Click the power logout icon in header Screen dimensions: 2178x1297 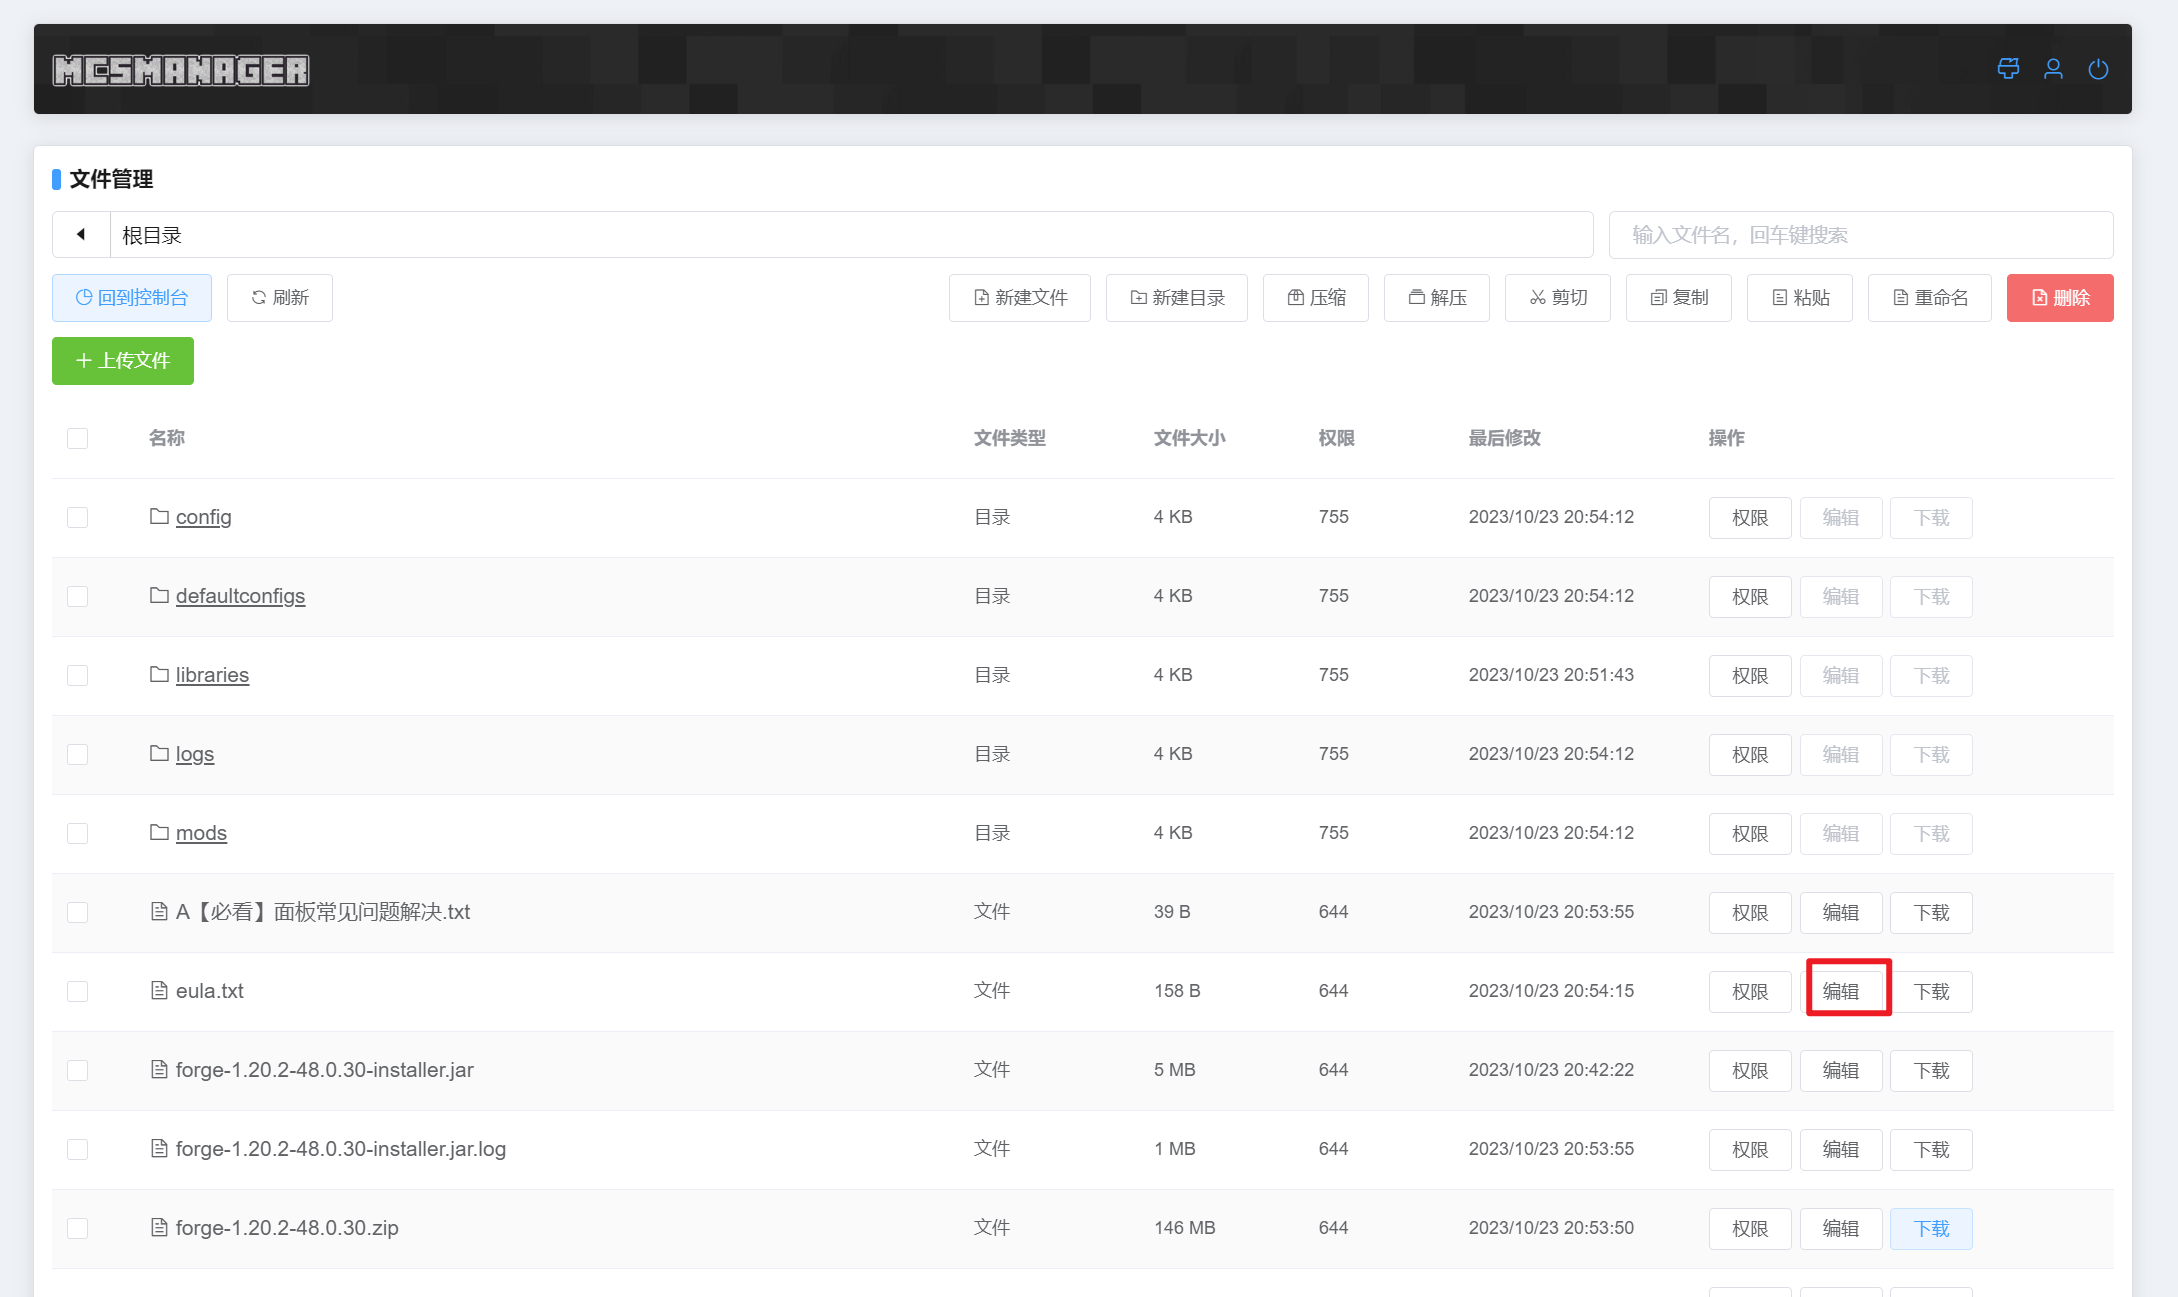click(2098, 69)
